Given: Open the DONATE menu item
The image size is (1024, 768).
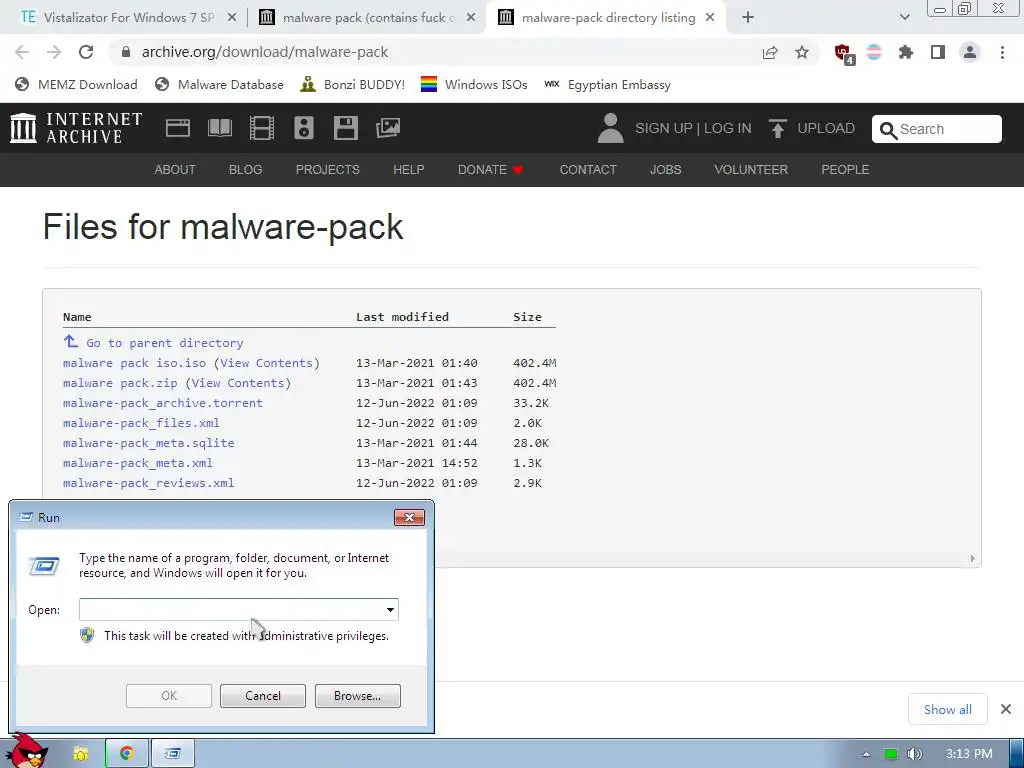Looking at the screenshot, I should [490, 170].
